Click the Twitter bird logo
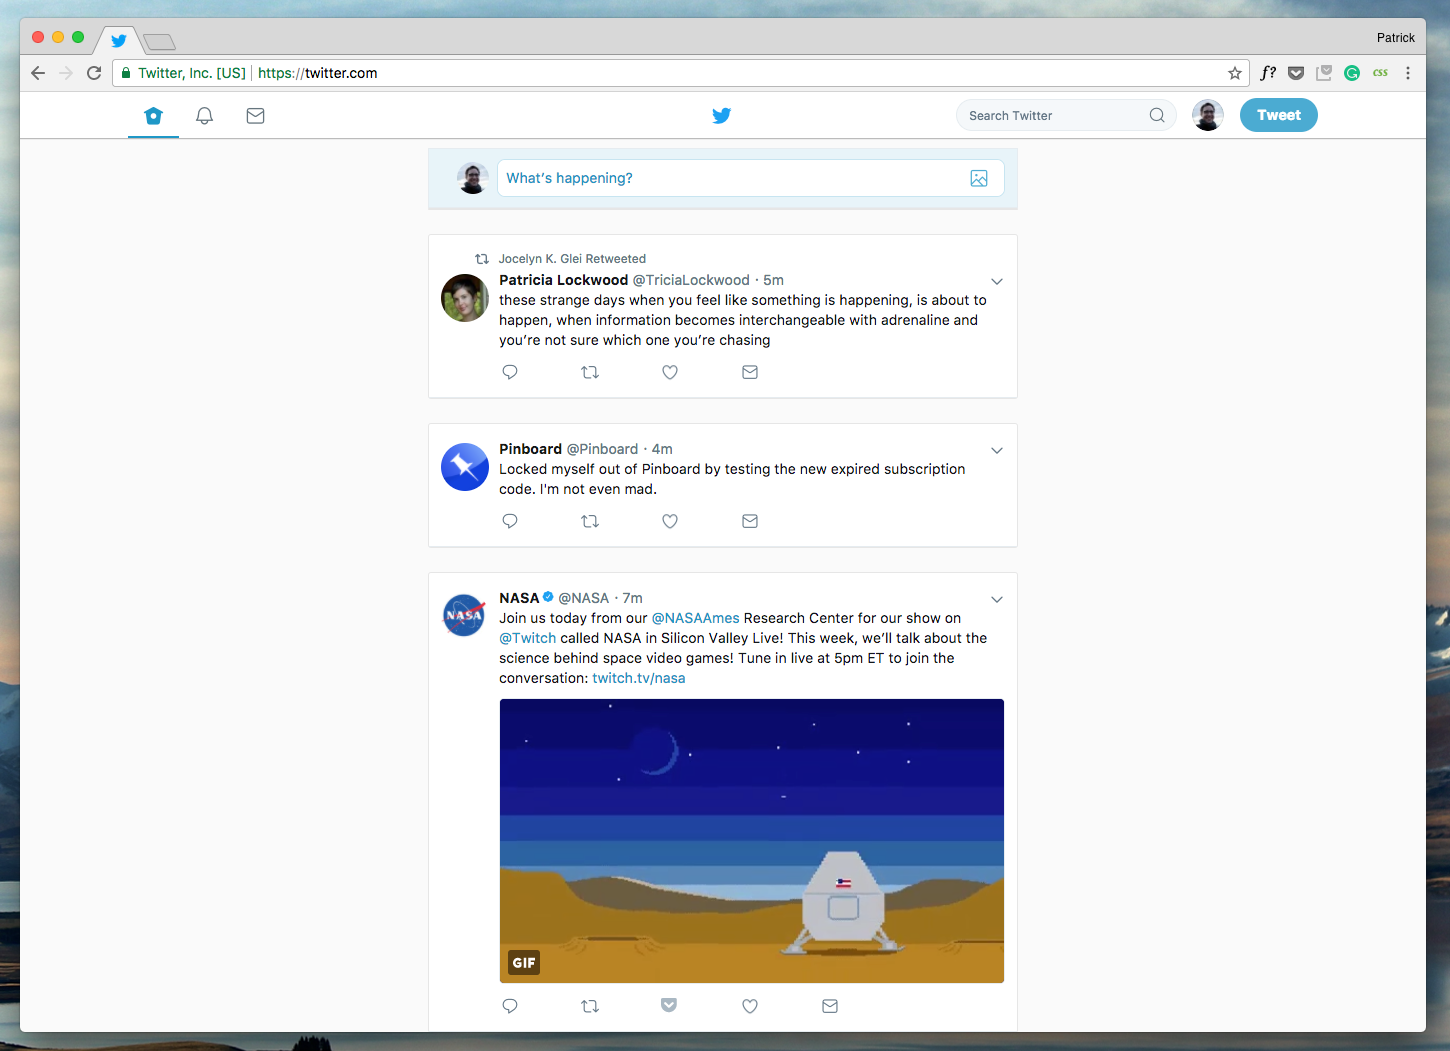The image size is (1450, 1051). (x=722, y=115)
